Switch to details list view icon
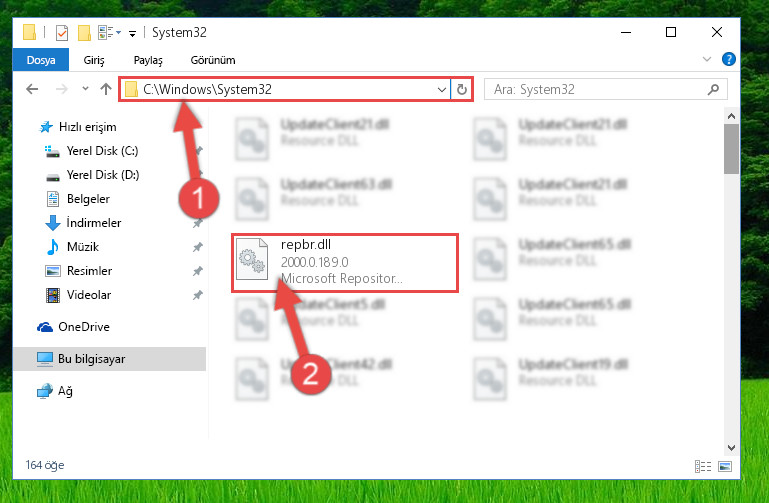769x503 pixels. tap(703, 466)
